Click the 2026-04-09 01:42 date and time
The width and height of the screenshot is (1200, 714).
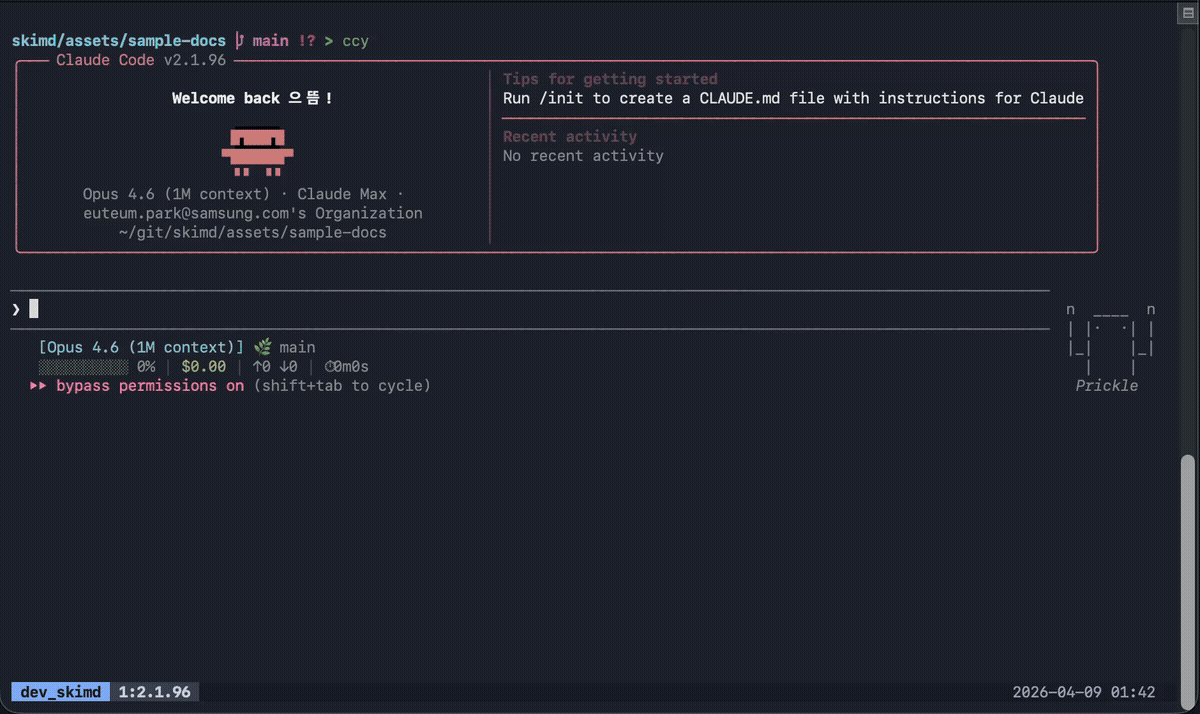click(1084, 692)
